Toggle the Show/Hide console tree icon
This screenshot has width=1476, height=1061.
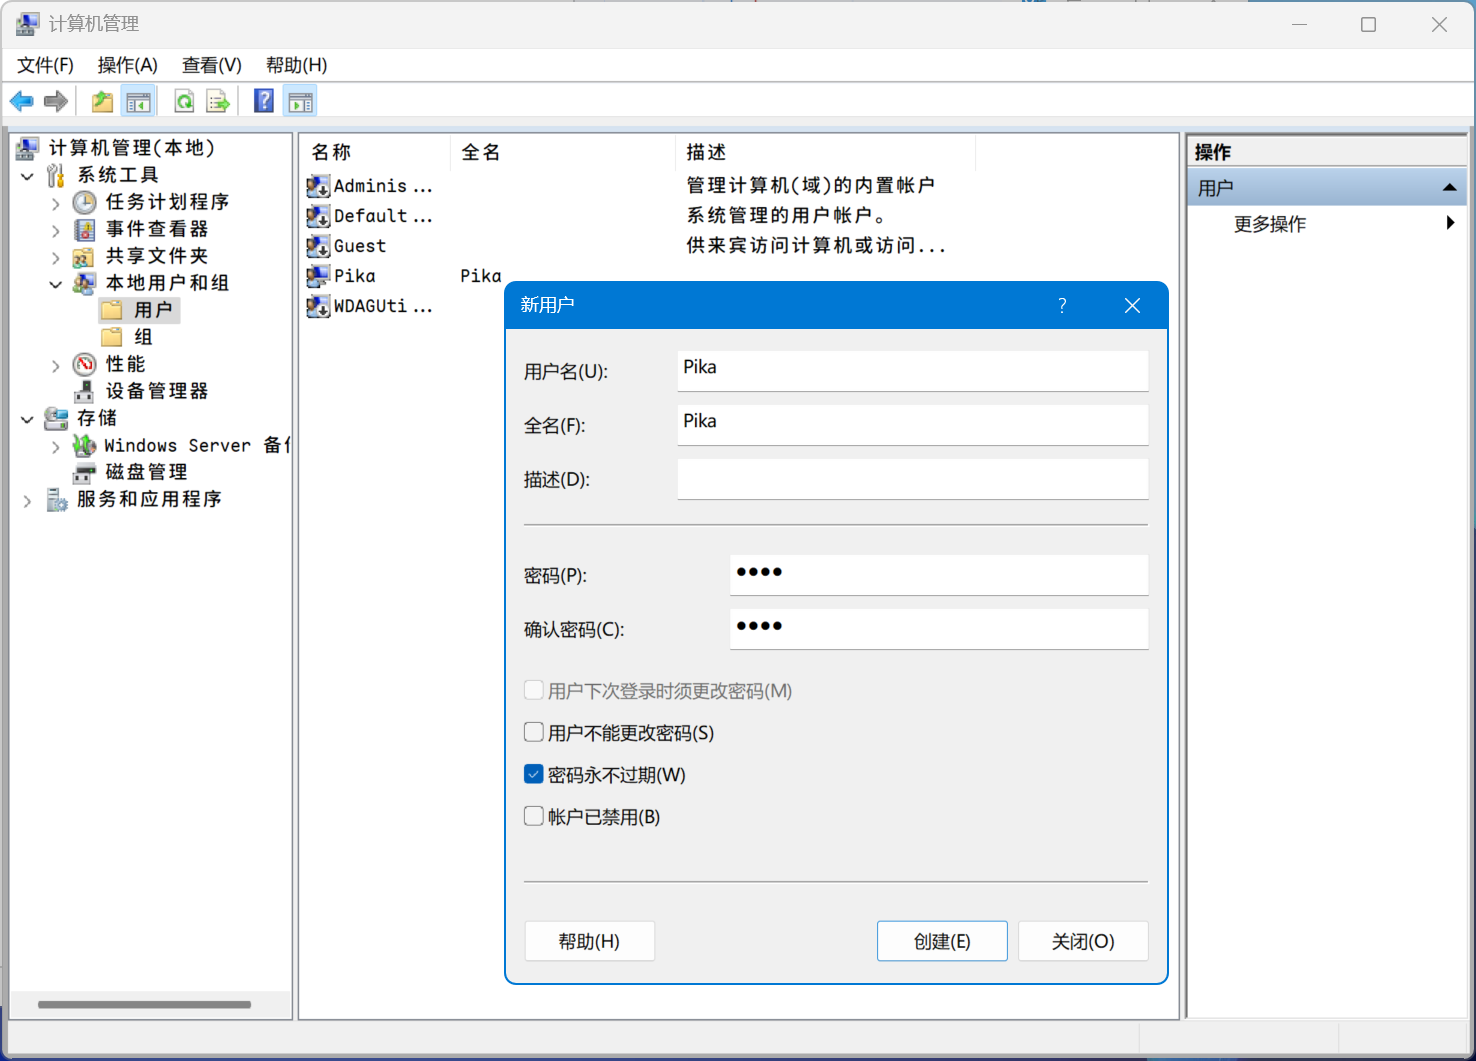(x=138, y=101)
